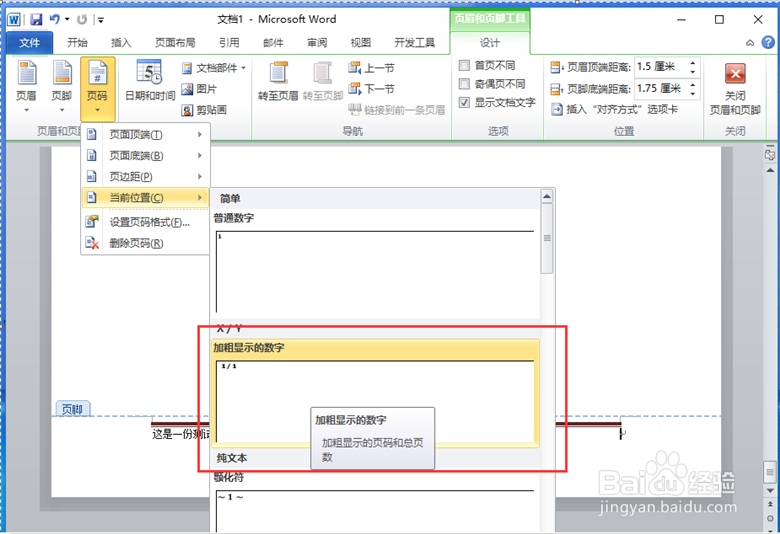Increase 页眉顶端距离 with the up spinner
The image size is (780, 534).
pos(692,62)
